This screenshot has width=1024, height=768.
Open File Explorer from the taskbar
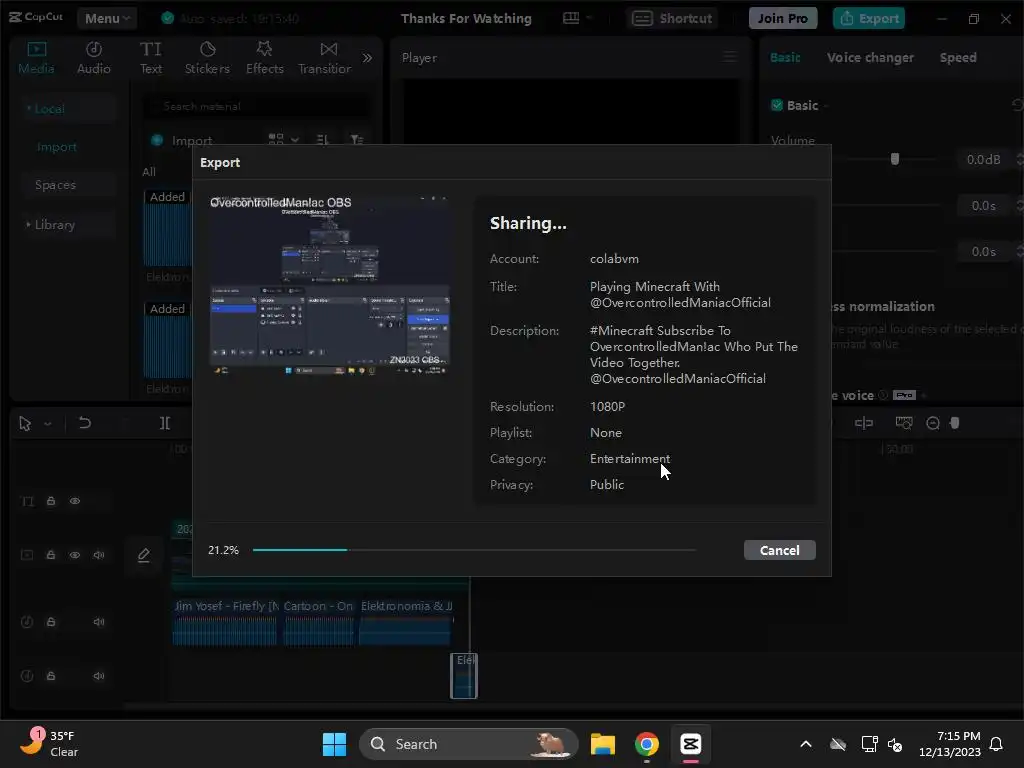tap(603, 744)
